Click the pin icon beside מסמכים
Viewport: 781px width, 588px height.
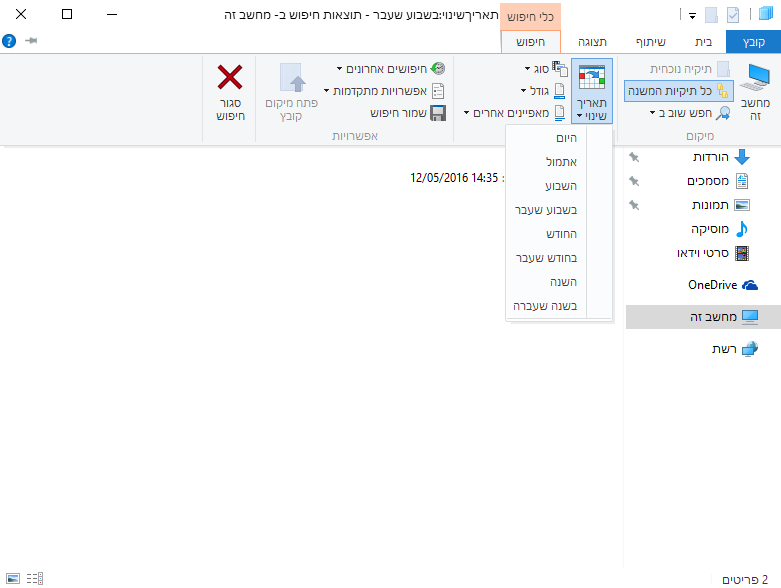[x=634, y=181]
